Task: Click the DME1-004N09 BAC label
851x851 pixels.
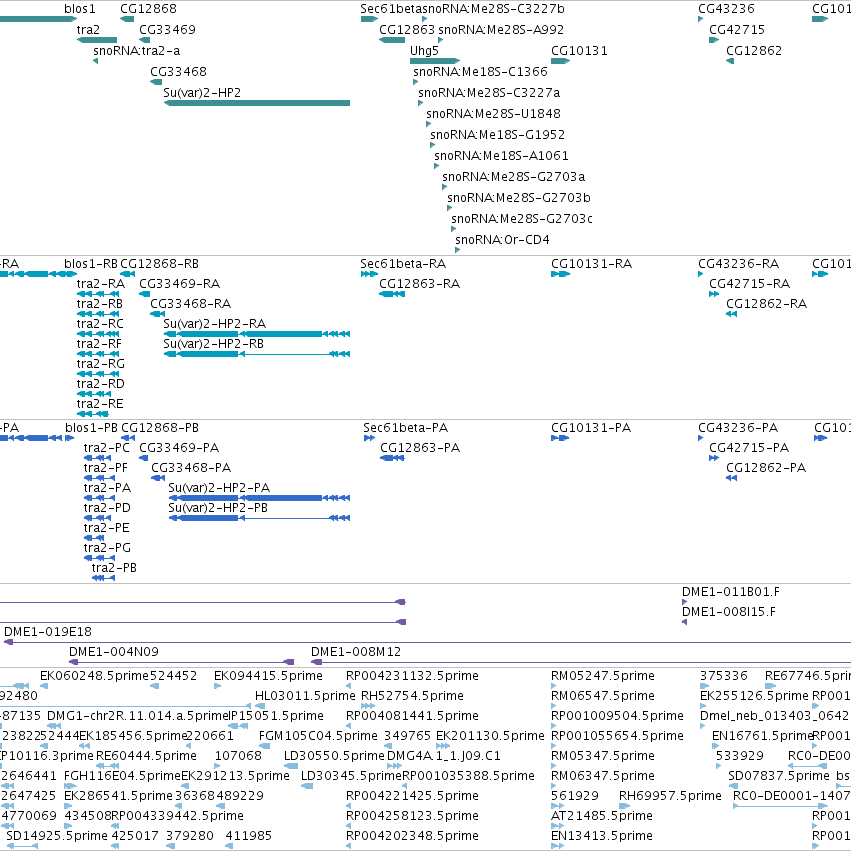Action: pos(114,652)
